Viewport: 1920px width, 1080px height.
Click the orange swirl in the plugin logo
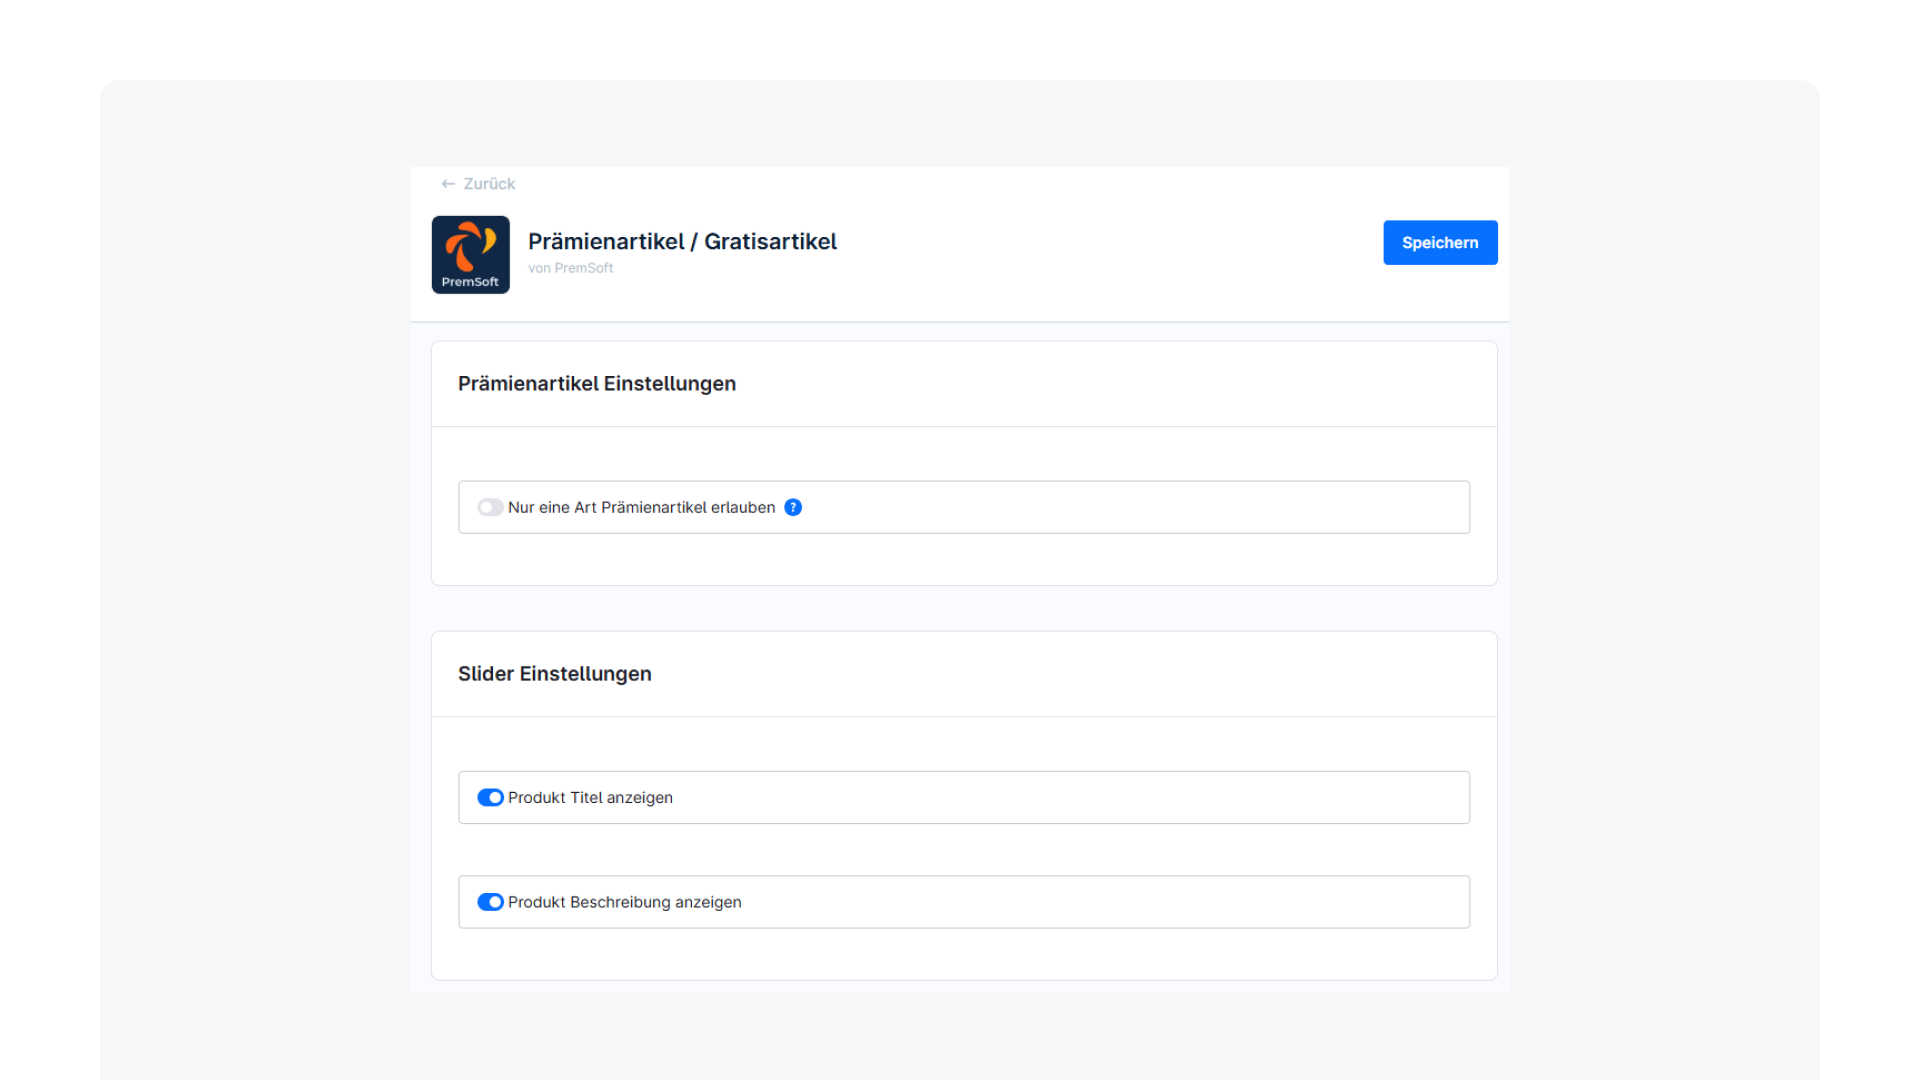[466, 246]
